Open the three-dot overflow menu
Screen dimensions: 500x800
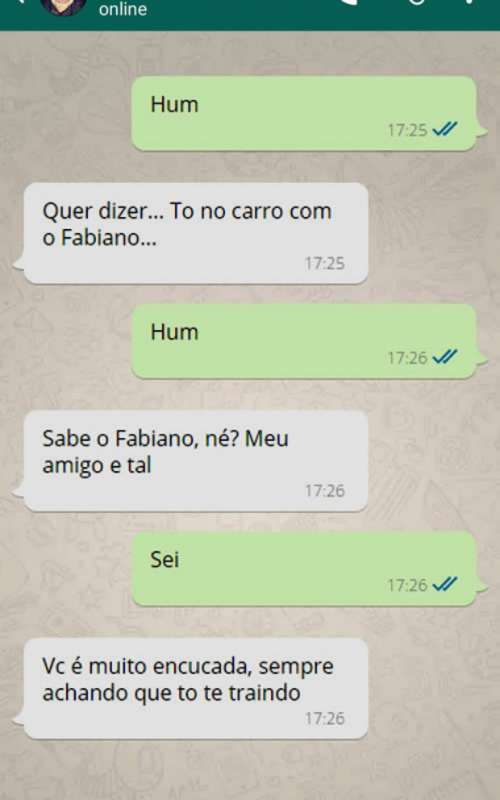468,2
